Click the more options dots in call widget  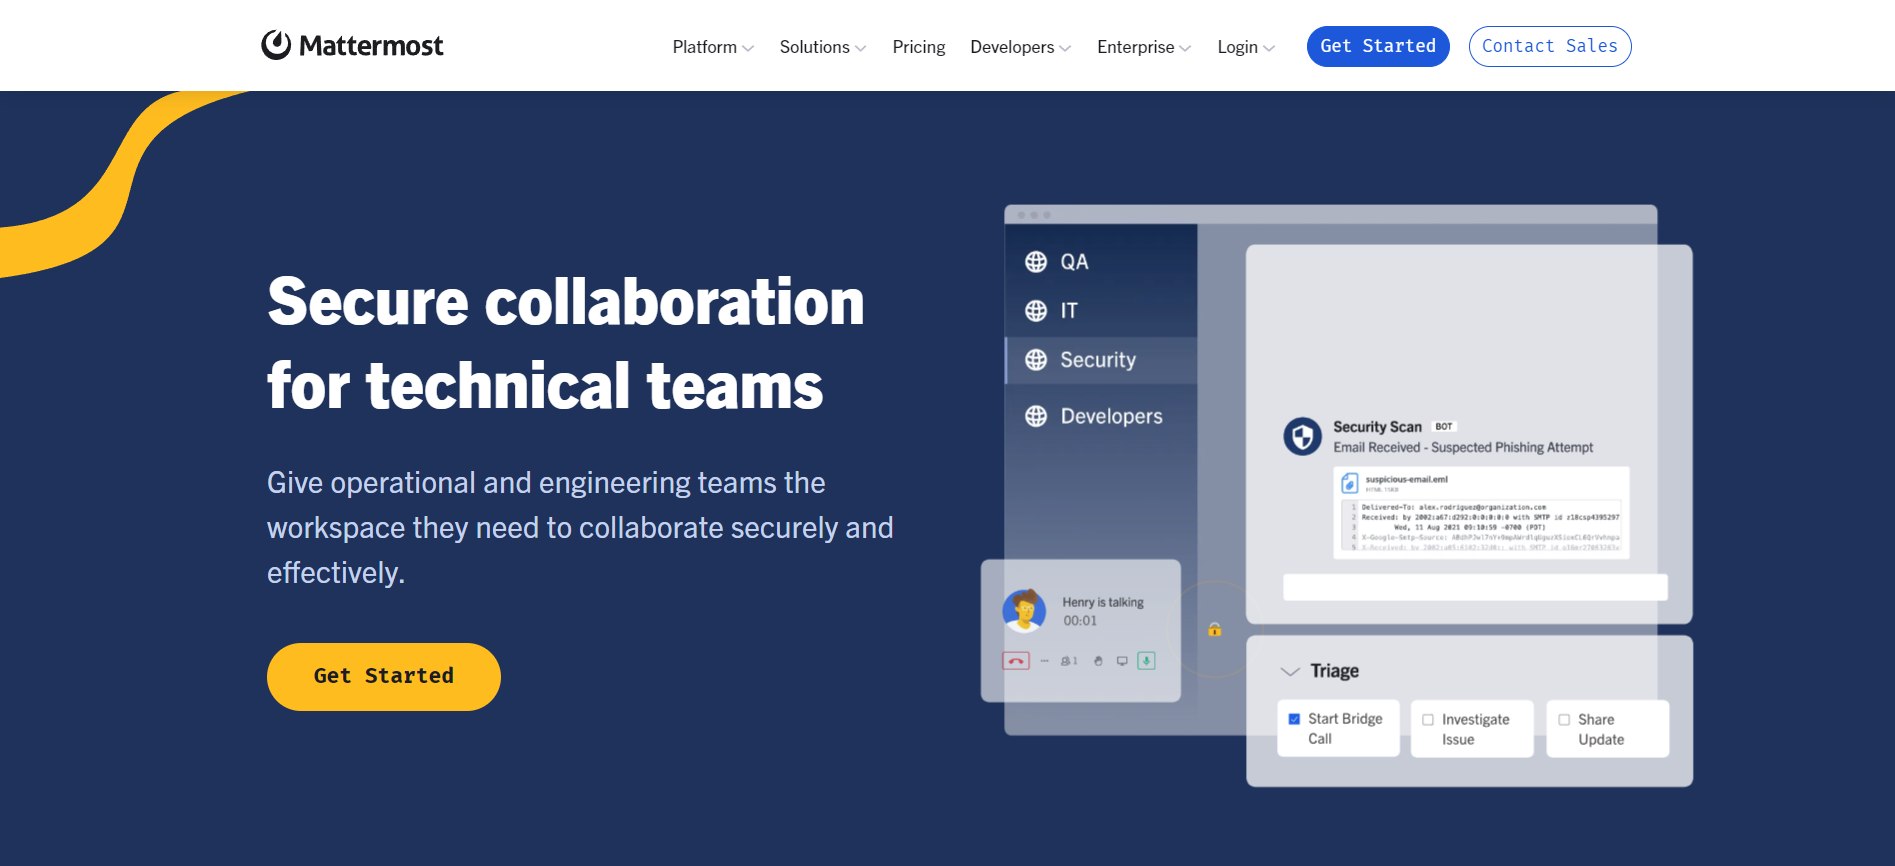click(1044, 661)
